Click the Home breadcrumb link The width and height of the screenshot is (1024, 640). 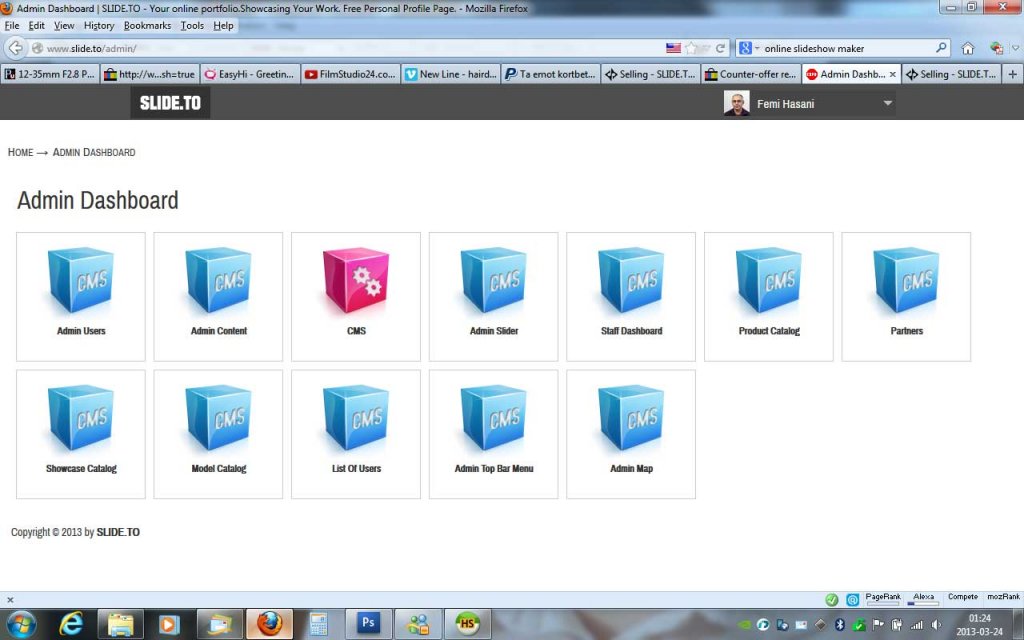pyautogui.click(x=20, y=152)
